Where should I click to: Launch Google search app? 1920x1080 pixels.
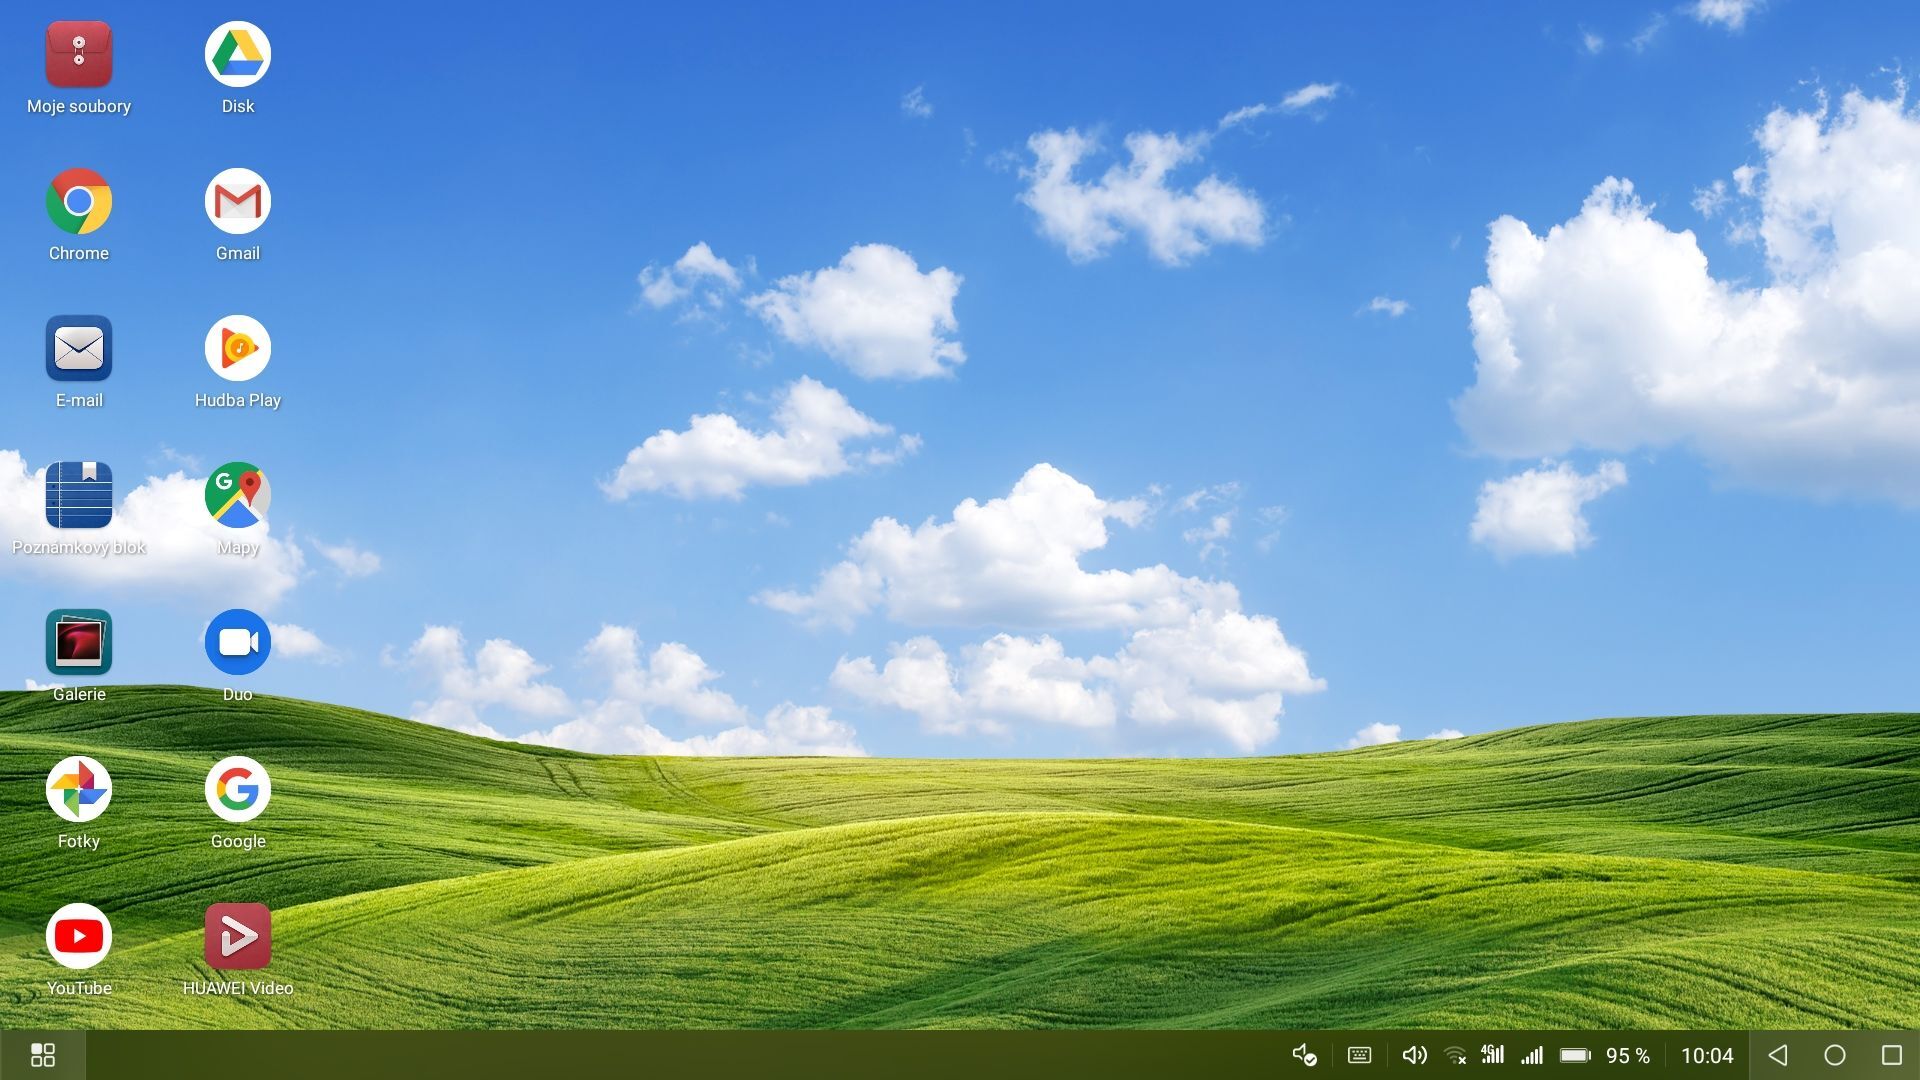pyautogui.click(x=238, y=790)
